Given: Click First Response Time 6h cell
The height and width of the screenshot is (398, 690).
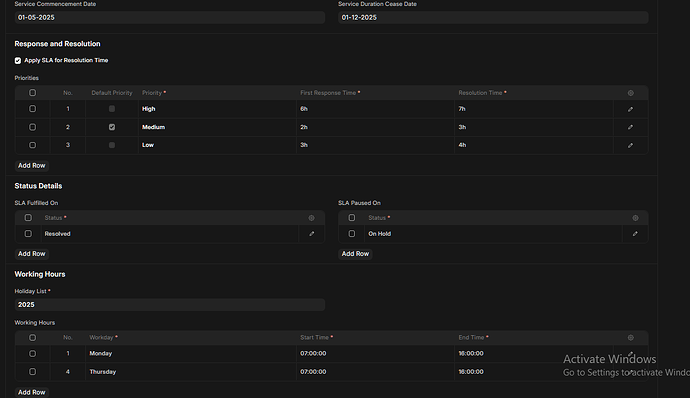Looking at the screenshot, I should (375, 109).
